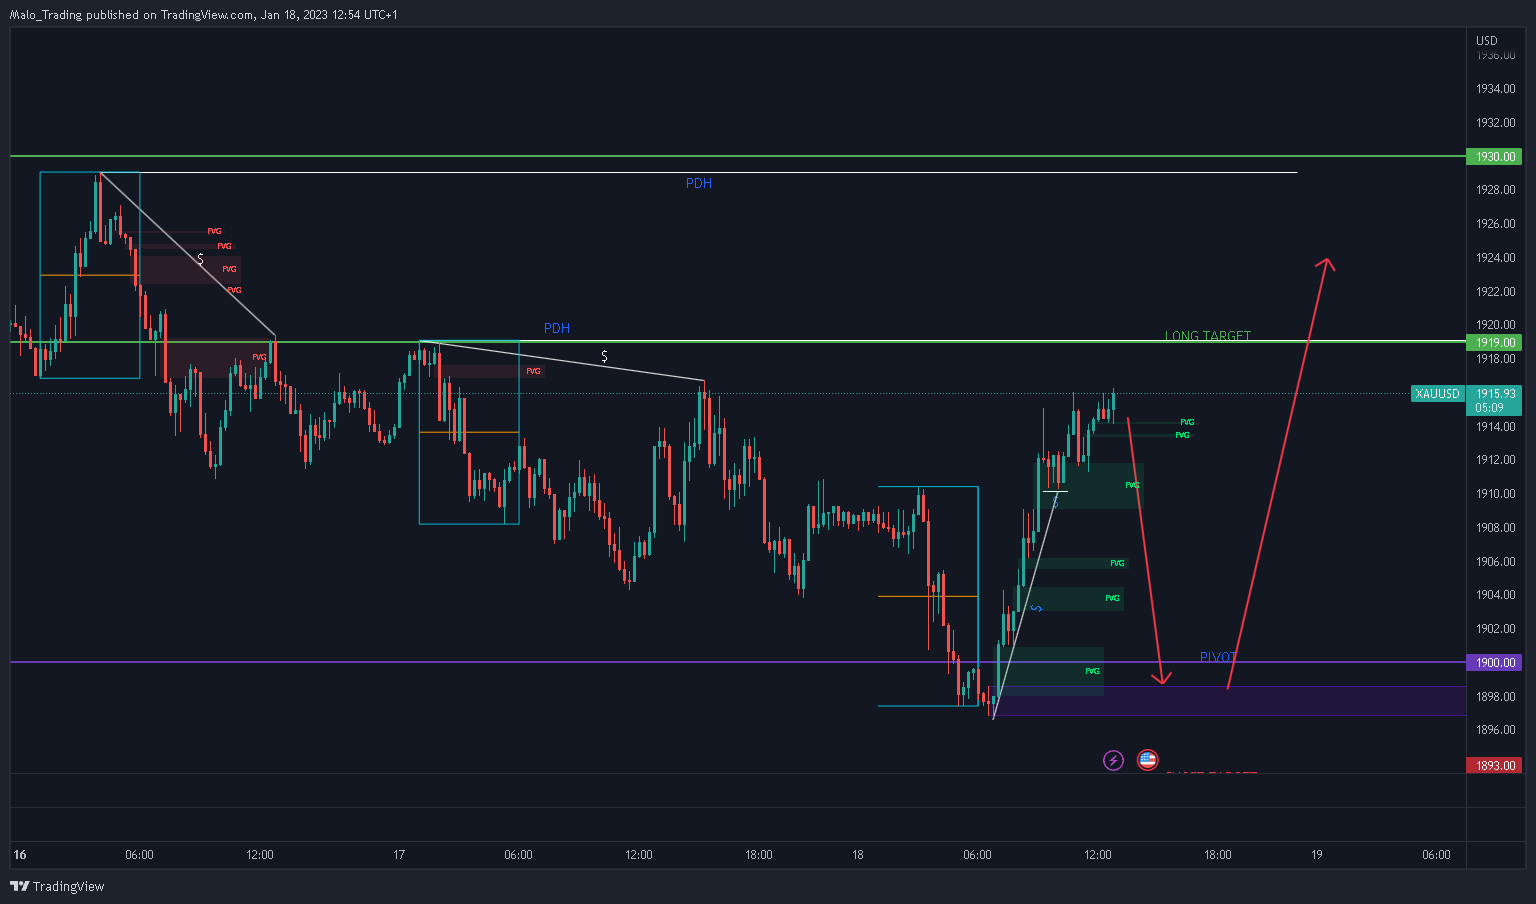1536x904 pixels.
Task: Click the red 1893.00 price label
Action: (1494, 766)
